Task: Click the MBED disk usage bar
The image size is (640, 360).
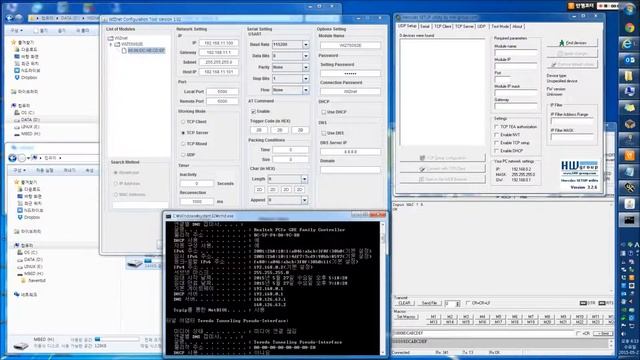Action: coord(117,339)
